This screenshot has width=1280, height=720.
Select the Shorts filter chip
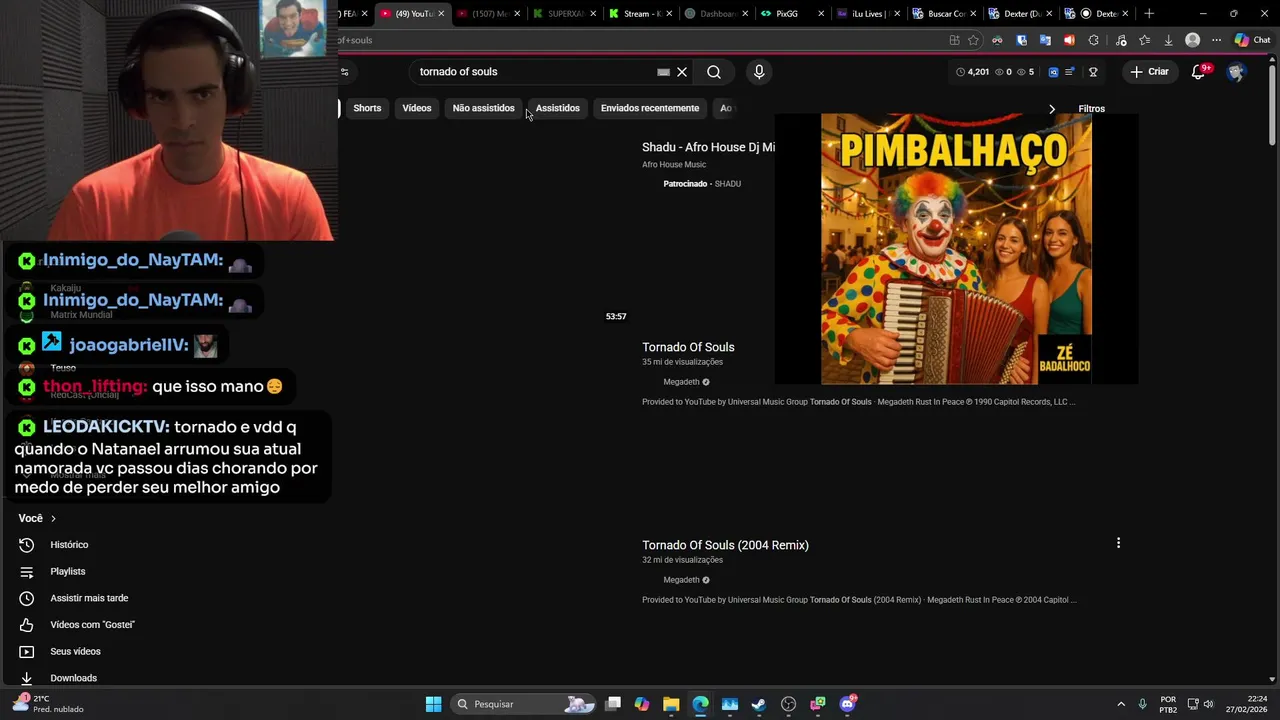[367, 108]
